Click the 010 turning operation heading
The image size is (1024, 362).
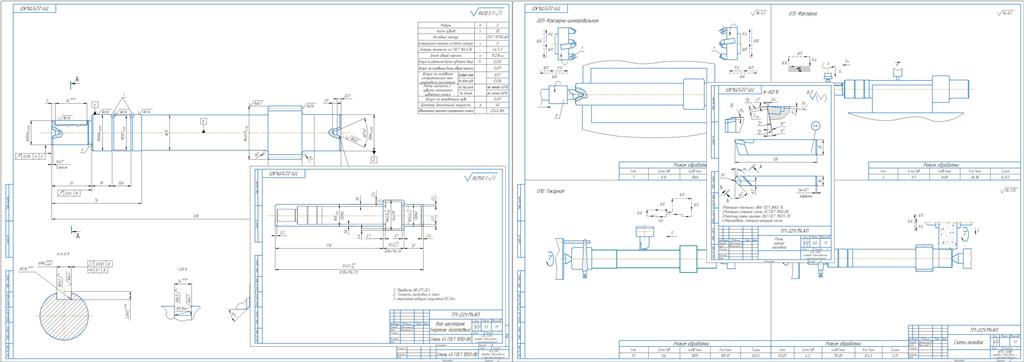[x=551, y=191]
